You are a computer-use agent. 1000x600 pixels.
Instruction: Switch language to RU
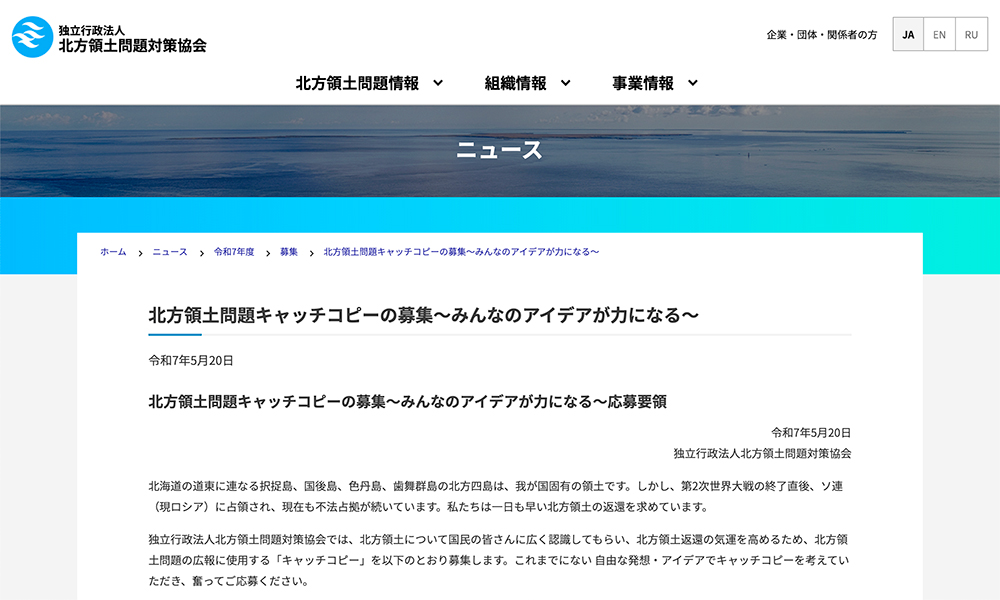pyautogui.click(x=971, y=34)
